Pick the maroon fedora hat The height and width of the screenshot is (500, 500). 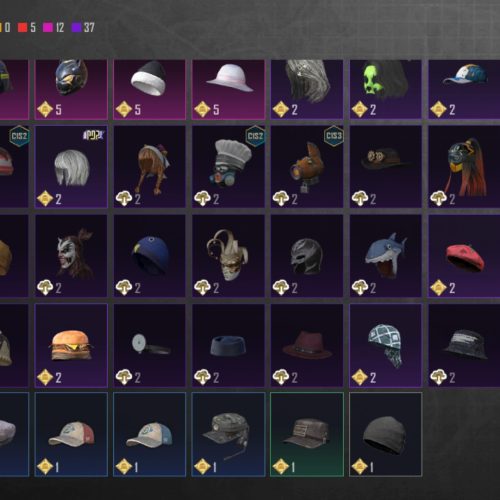point(307,345)
